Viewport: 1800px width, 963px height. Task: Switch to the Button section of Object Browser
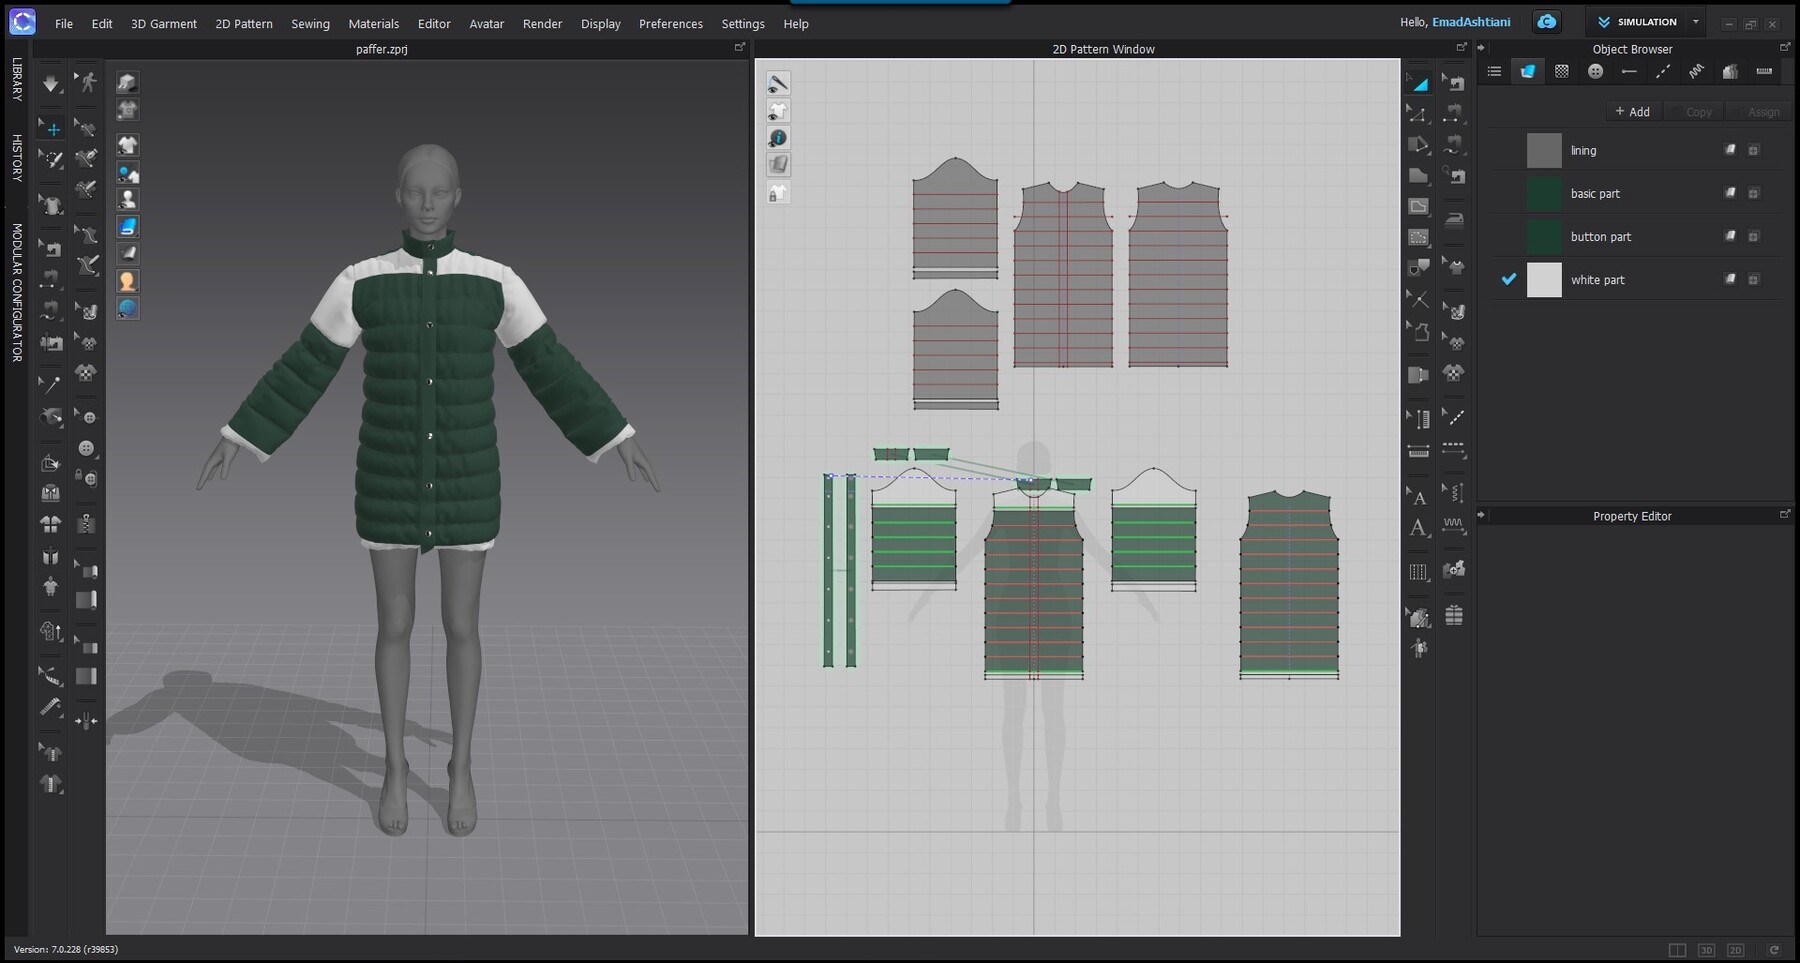1596,71
